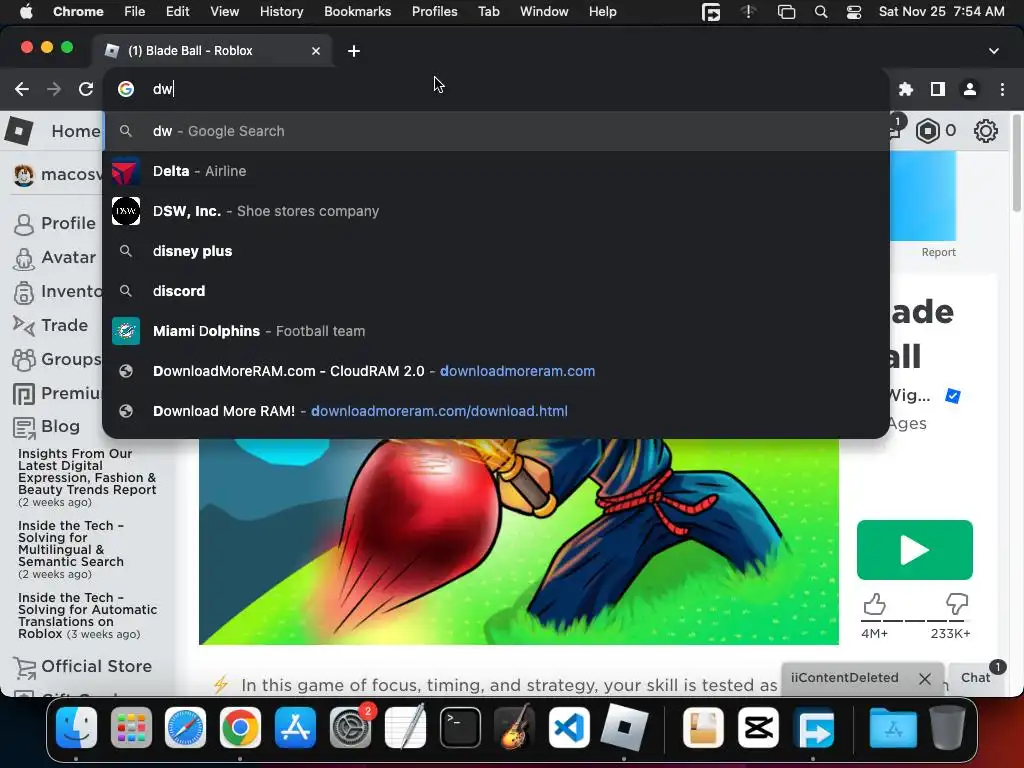Open Launchpad from the Dock

(x=131, y=728)
